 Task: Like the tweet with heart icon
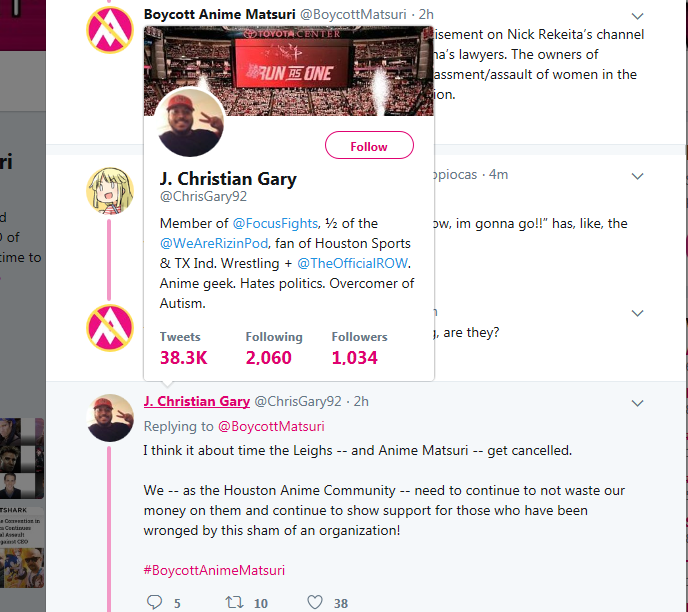point(315,602)
